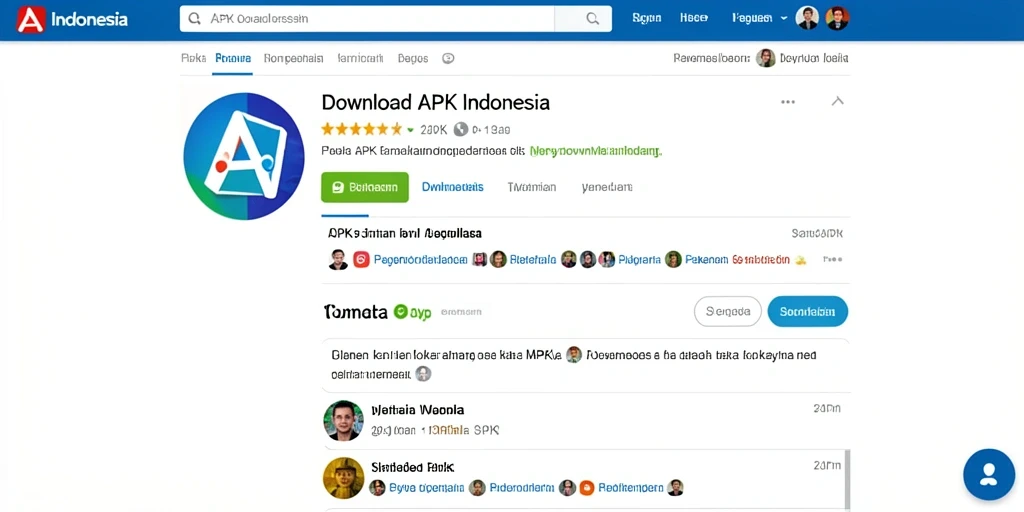The height and width of the screenshot is (512, 1024).
Task: Open the Feguen dropdown in header
Action: tap(760, 18)
